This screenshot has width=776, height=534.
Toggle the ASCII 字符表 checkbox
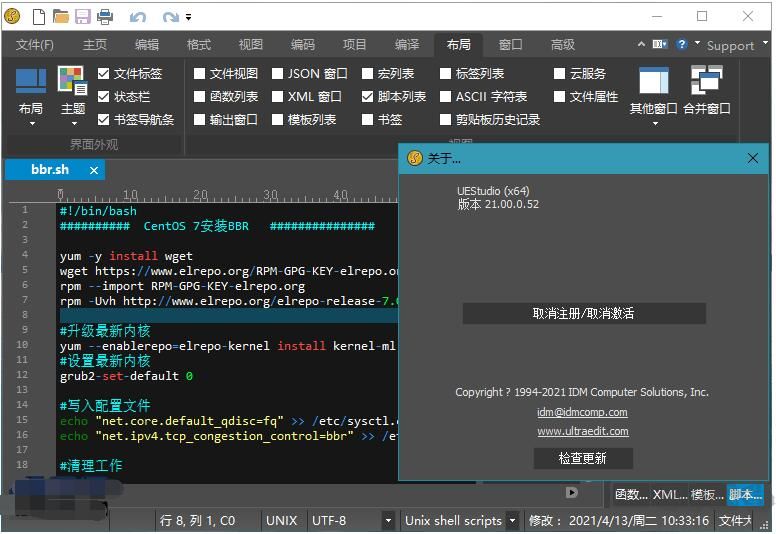[x=446, y=97]
